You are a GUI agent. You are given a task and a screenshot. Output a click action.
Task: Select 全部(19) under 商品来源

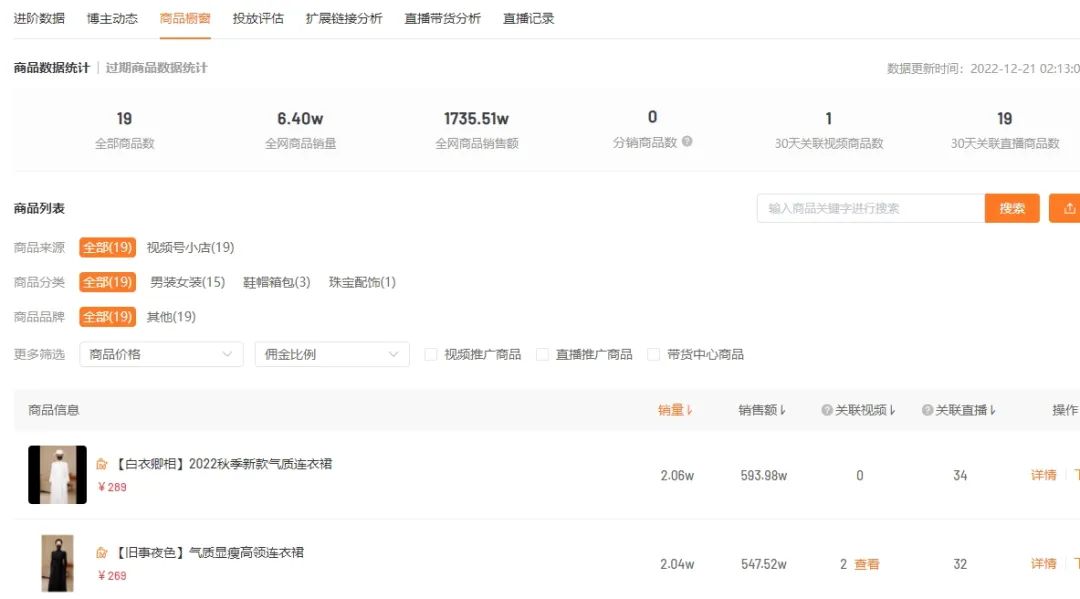(x=107, y=247)
